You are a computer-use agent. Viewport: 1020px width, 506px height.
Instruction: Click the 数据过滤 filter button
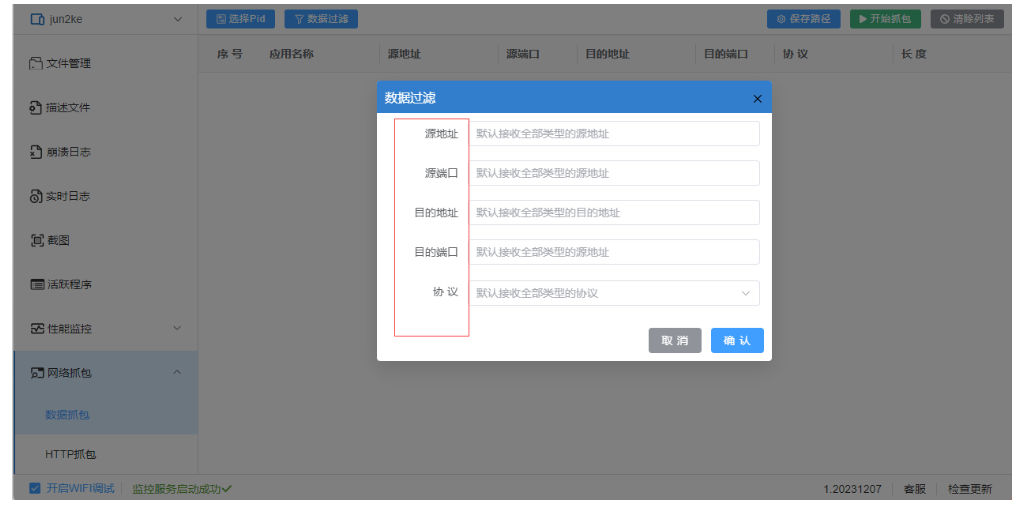(x=321, y=19)
